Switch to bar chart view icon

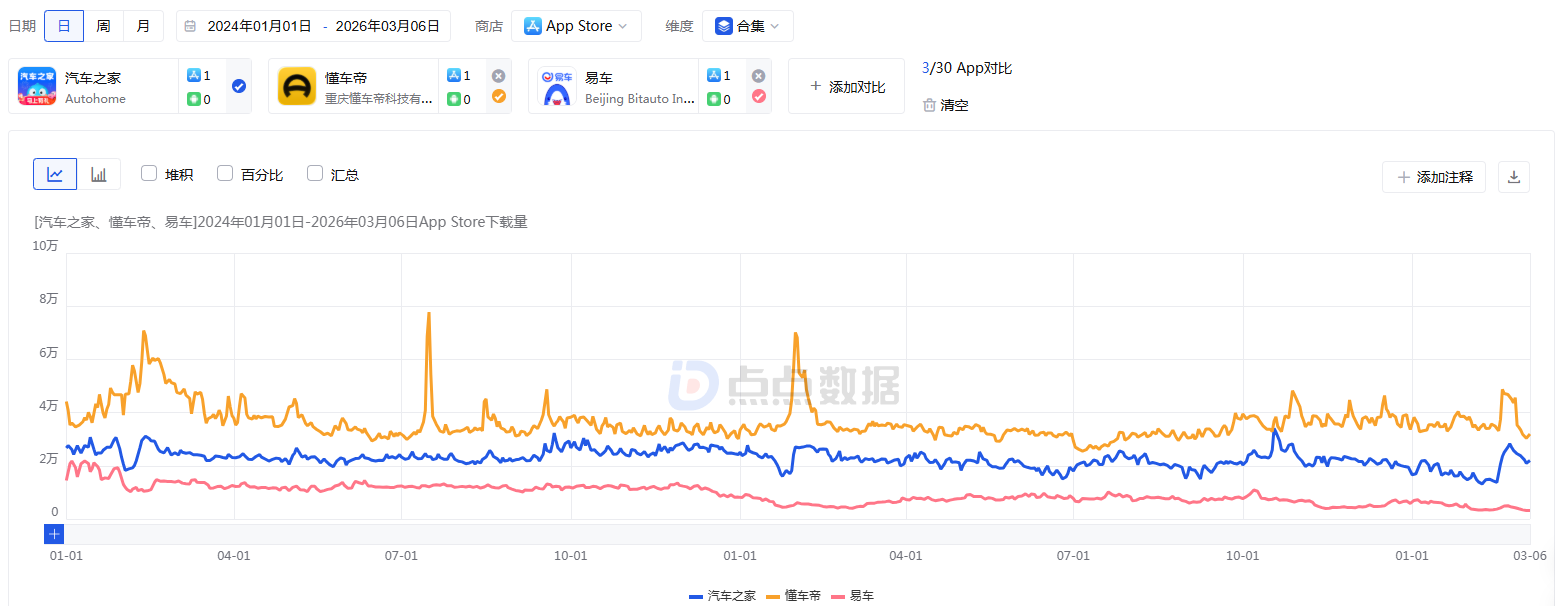coord(99,174)
